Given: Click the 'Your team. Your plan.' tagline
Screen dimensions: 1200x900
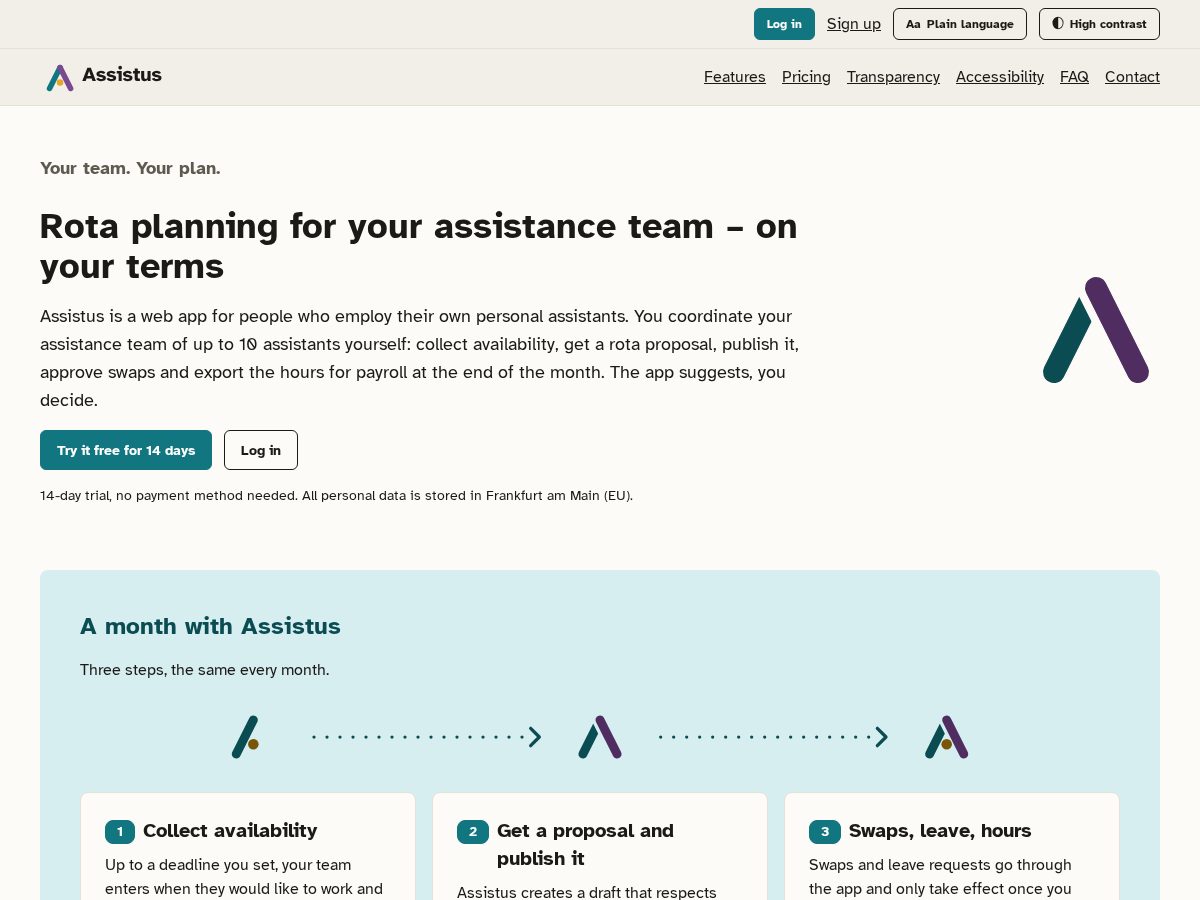Looking at the screenshot, I should point(130,168).
